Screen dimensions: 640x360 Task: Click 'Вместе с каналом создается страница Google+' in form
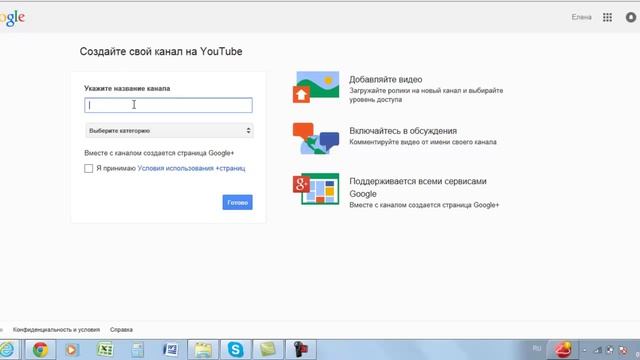(x=159, y=153)
